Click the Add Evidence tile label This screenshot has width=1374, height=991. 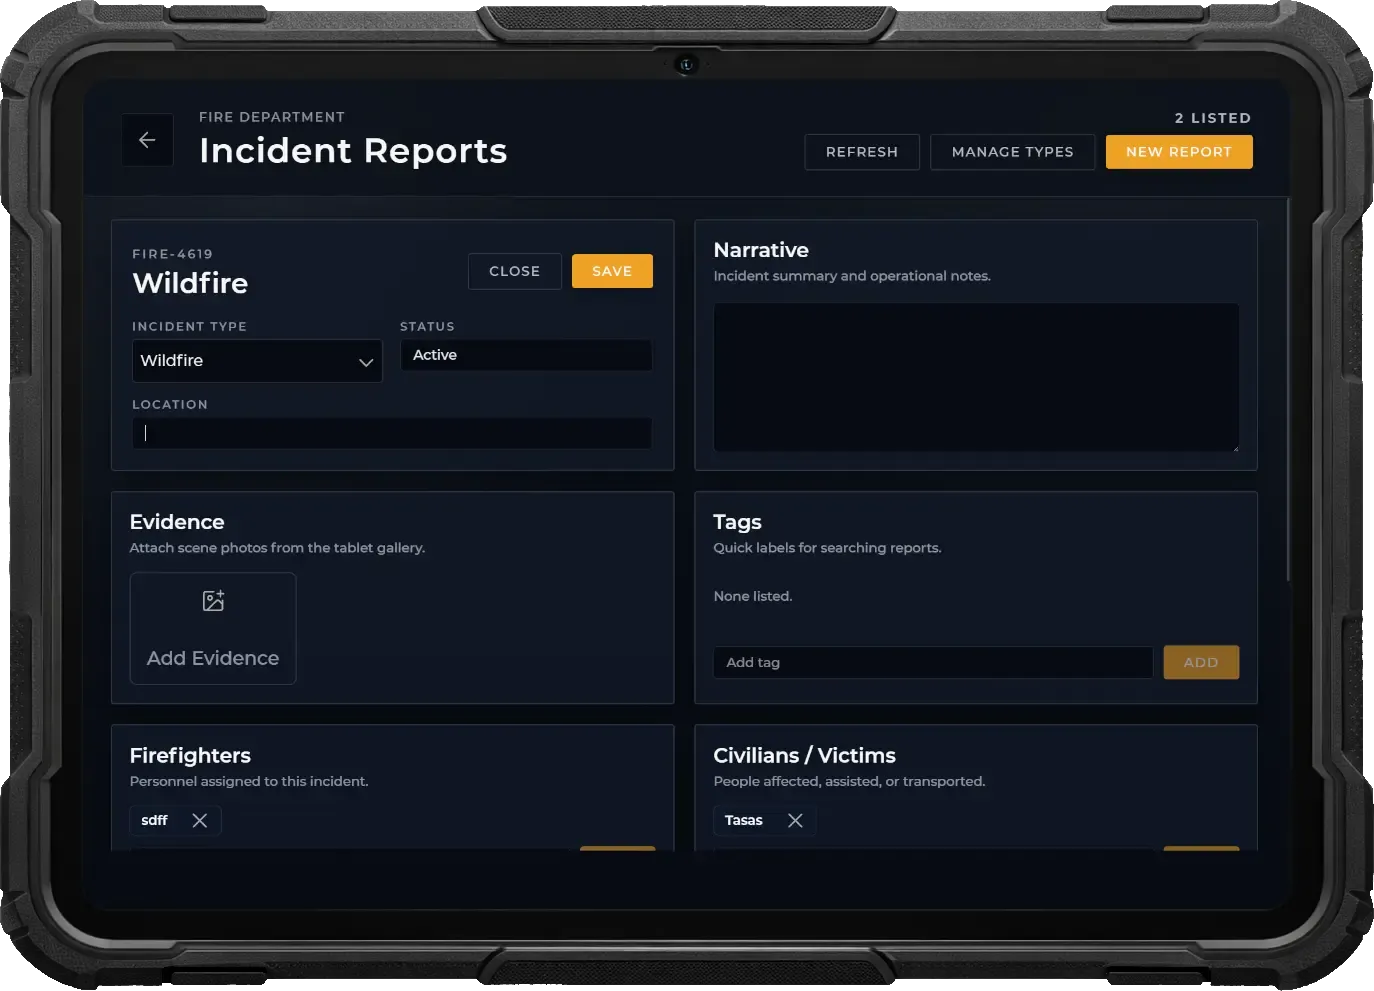coord(213,658)
